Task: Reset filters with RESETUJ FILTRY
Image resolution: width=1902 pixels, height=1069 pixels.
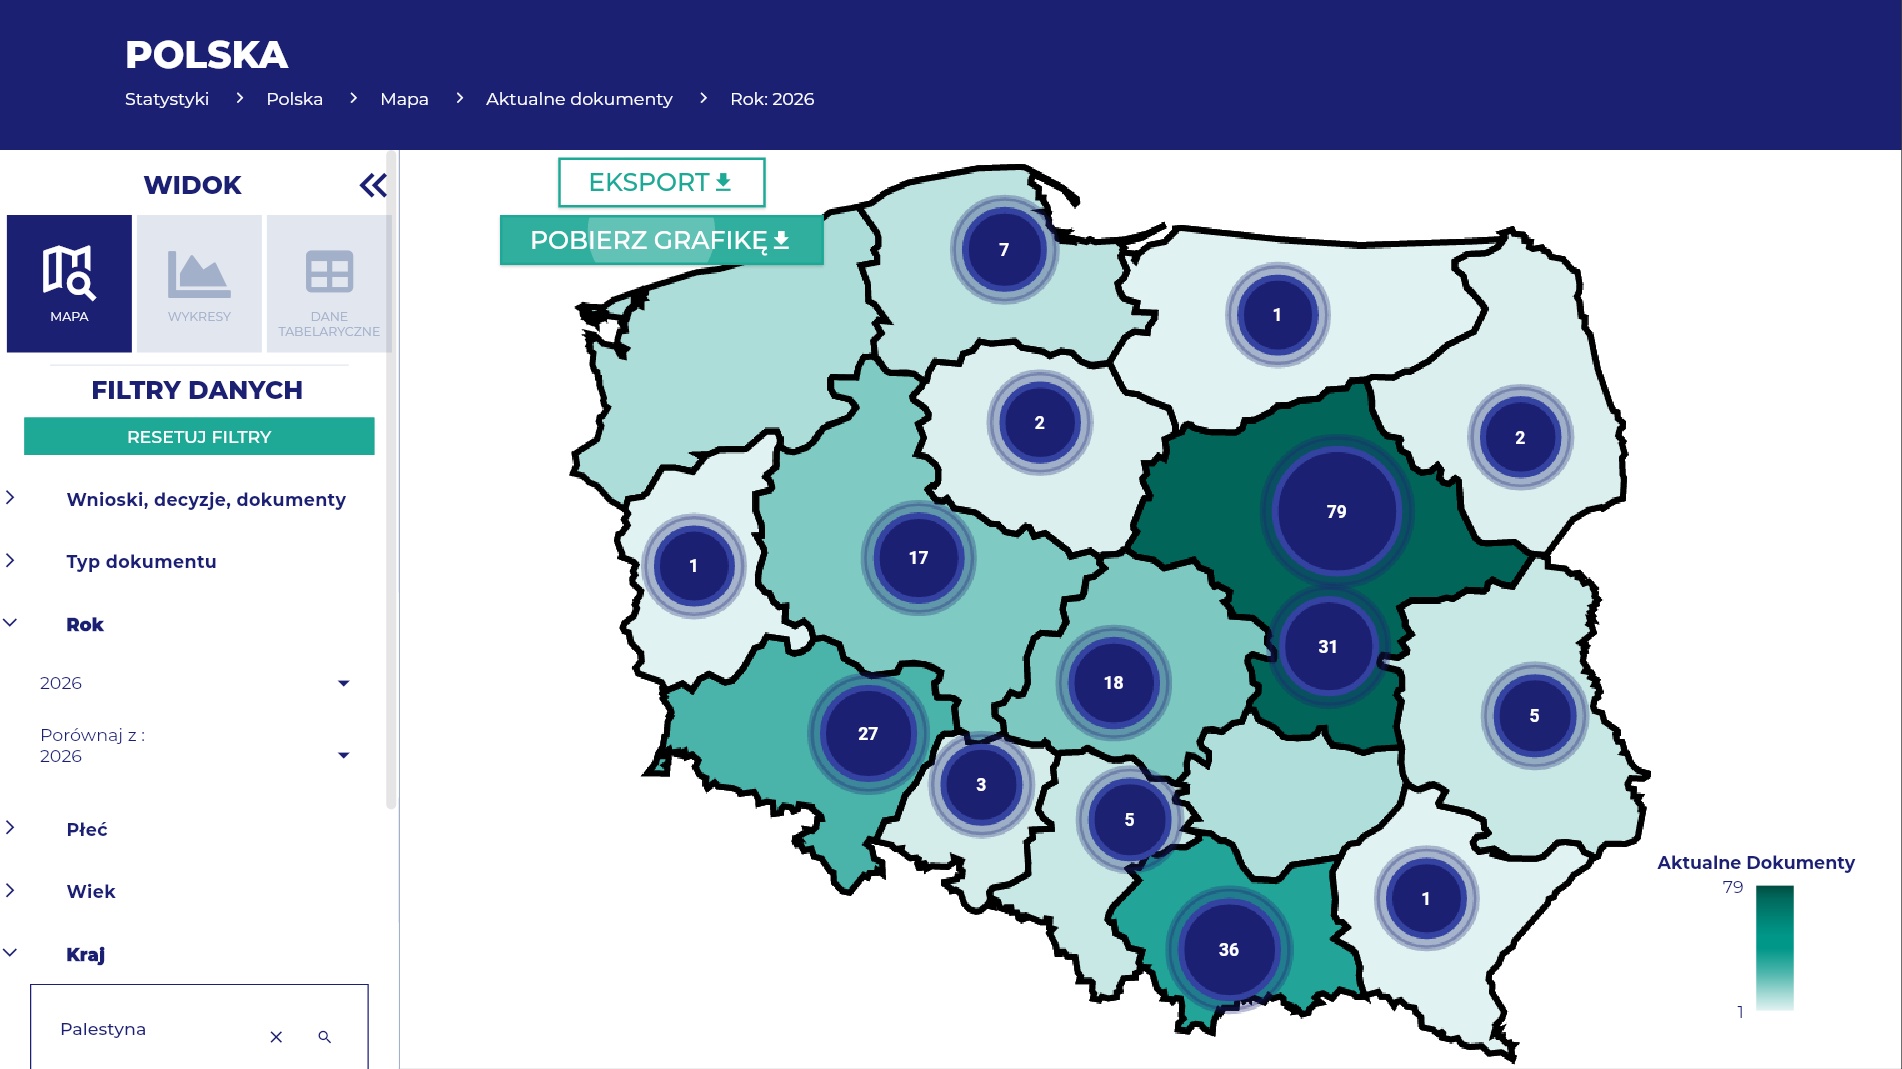Action: point(199,437)
